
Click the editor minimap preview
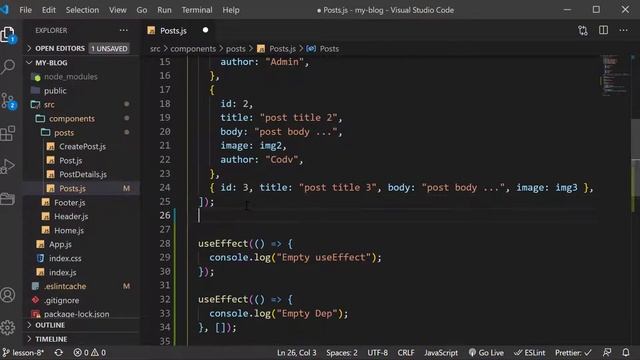tap(615, 76)
